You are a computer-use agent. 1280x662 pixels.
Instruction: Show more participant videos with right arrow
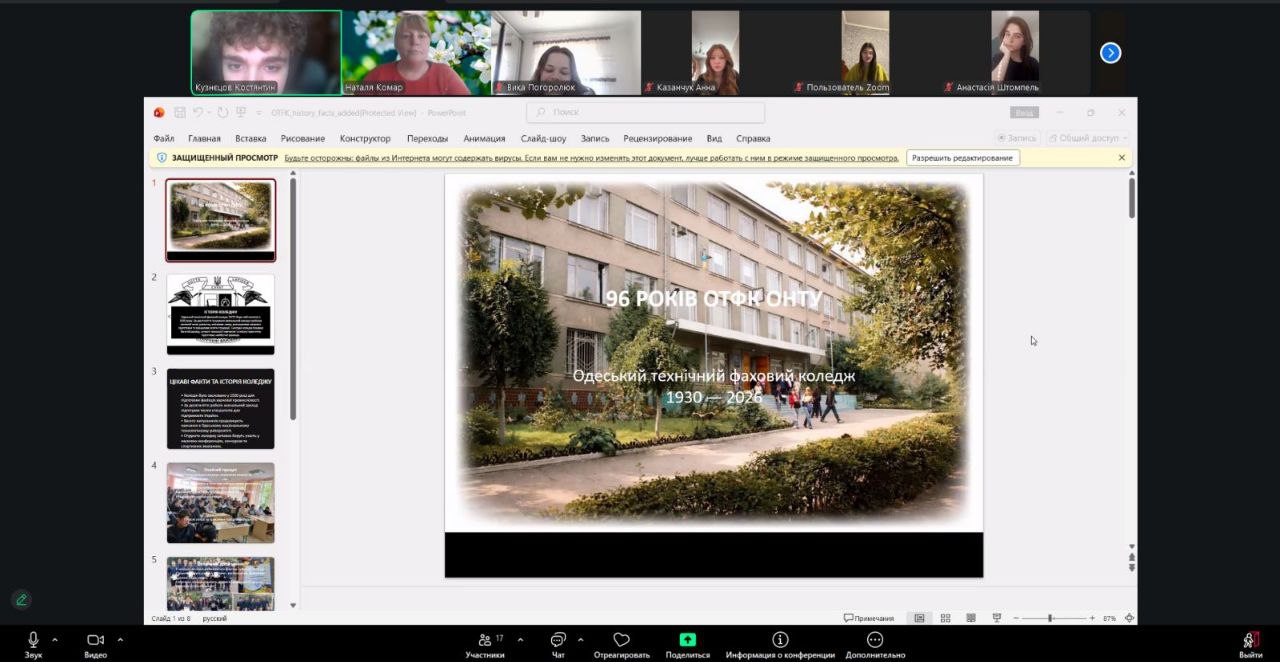[1110, 53]
